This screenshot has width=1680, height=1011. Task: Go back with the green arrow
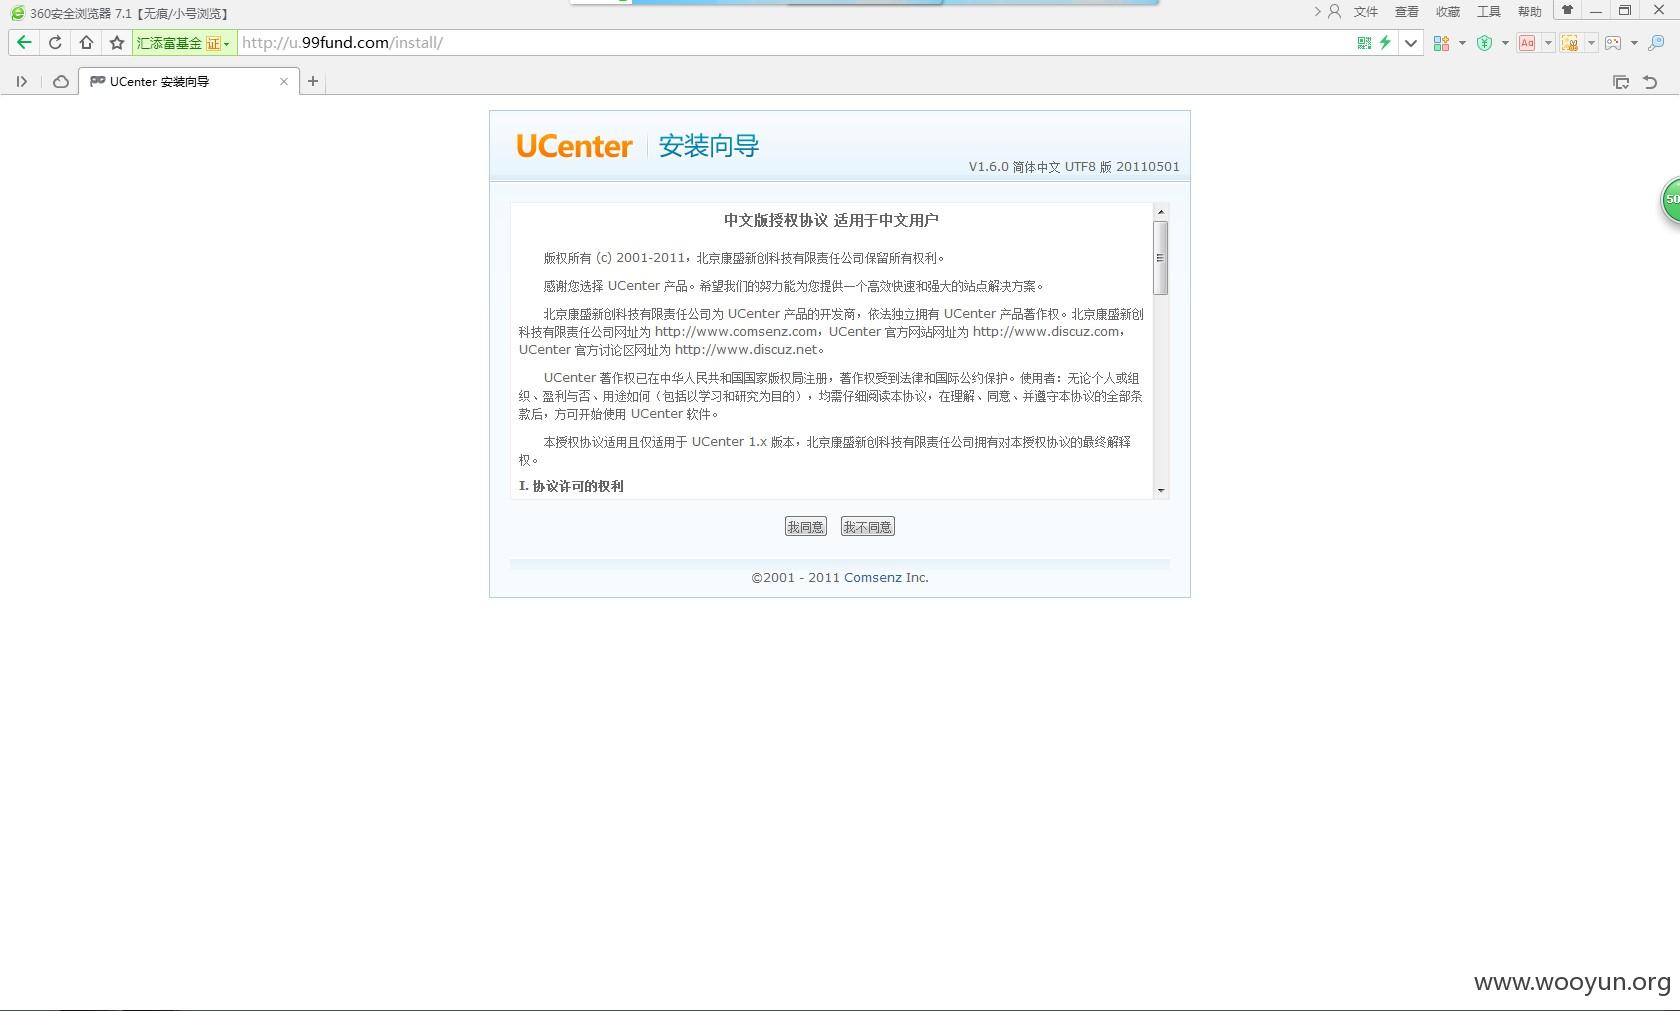(24, 43)
